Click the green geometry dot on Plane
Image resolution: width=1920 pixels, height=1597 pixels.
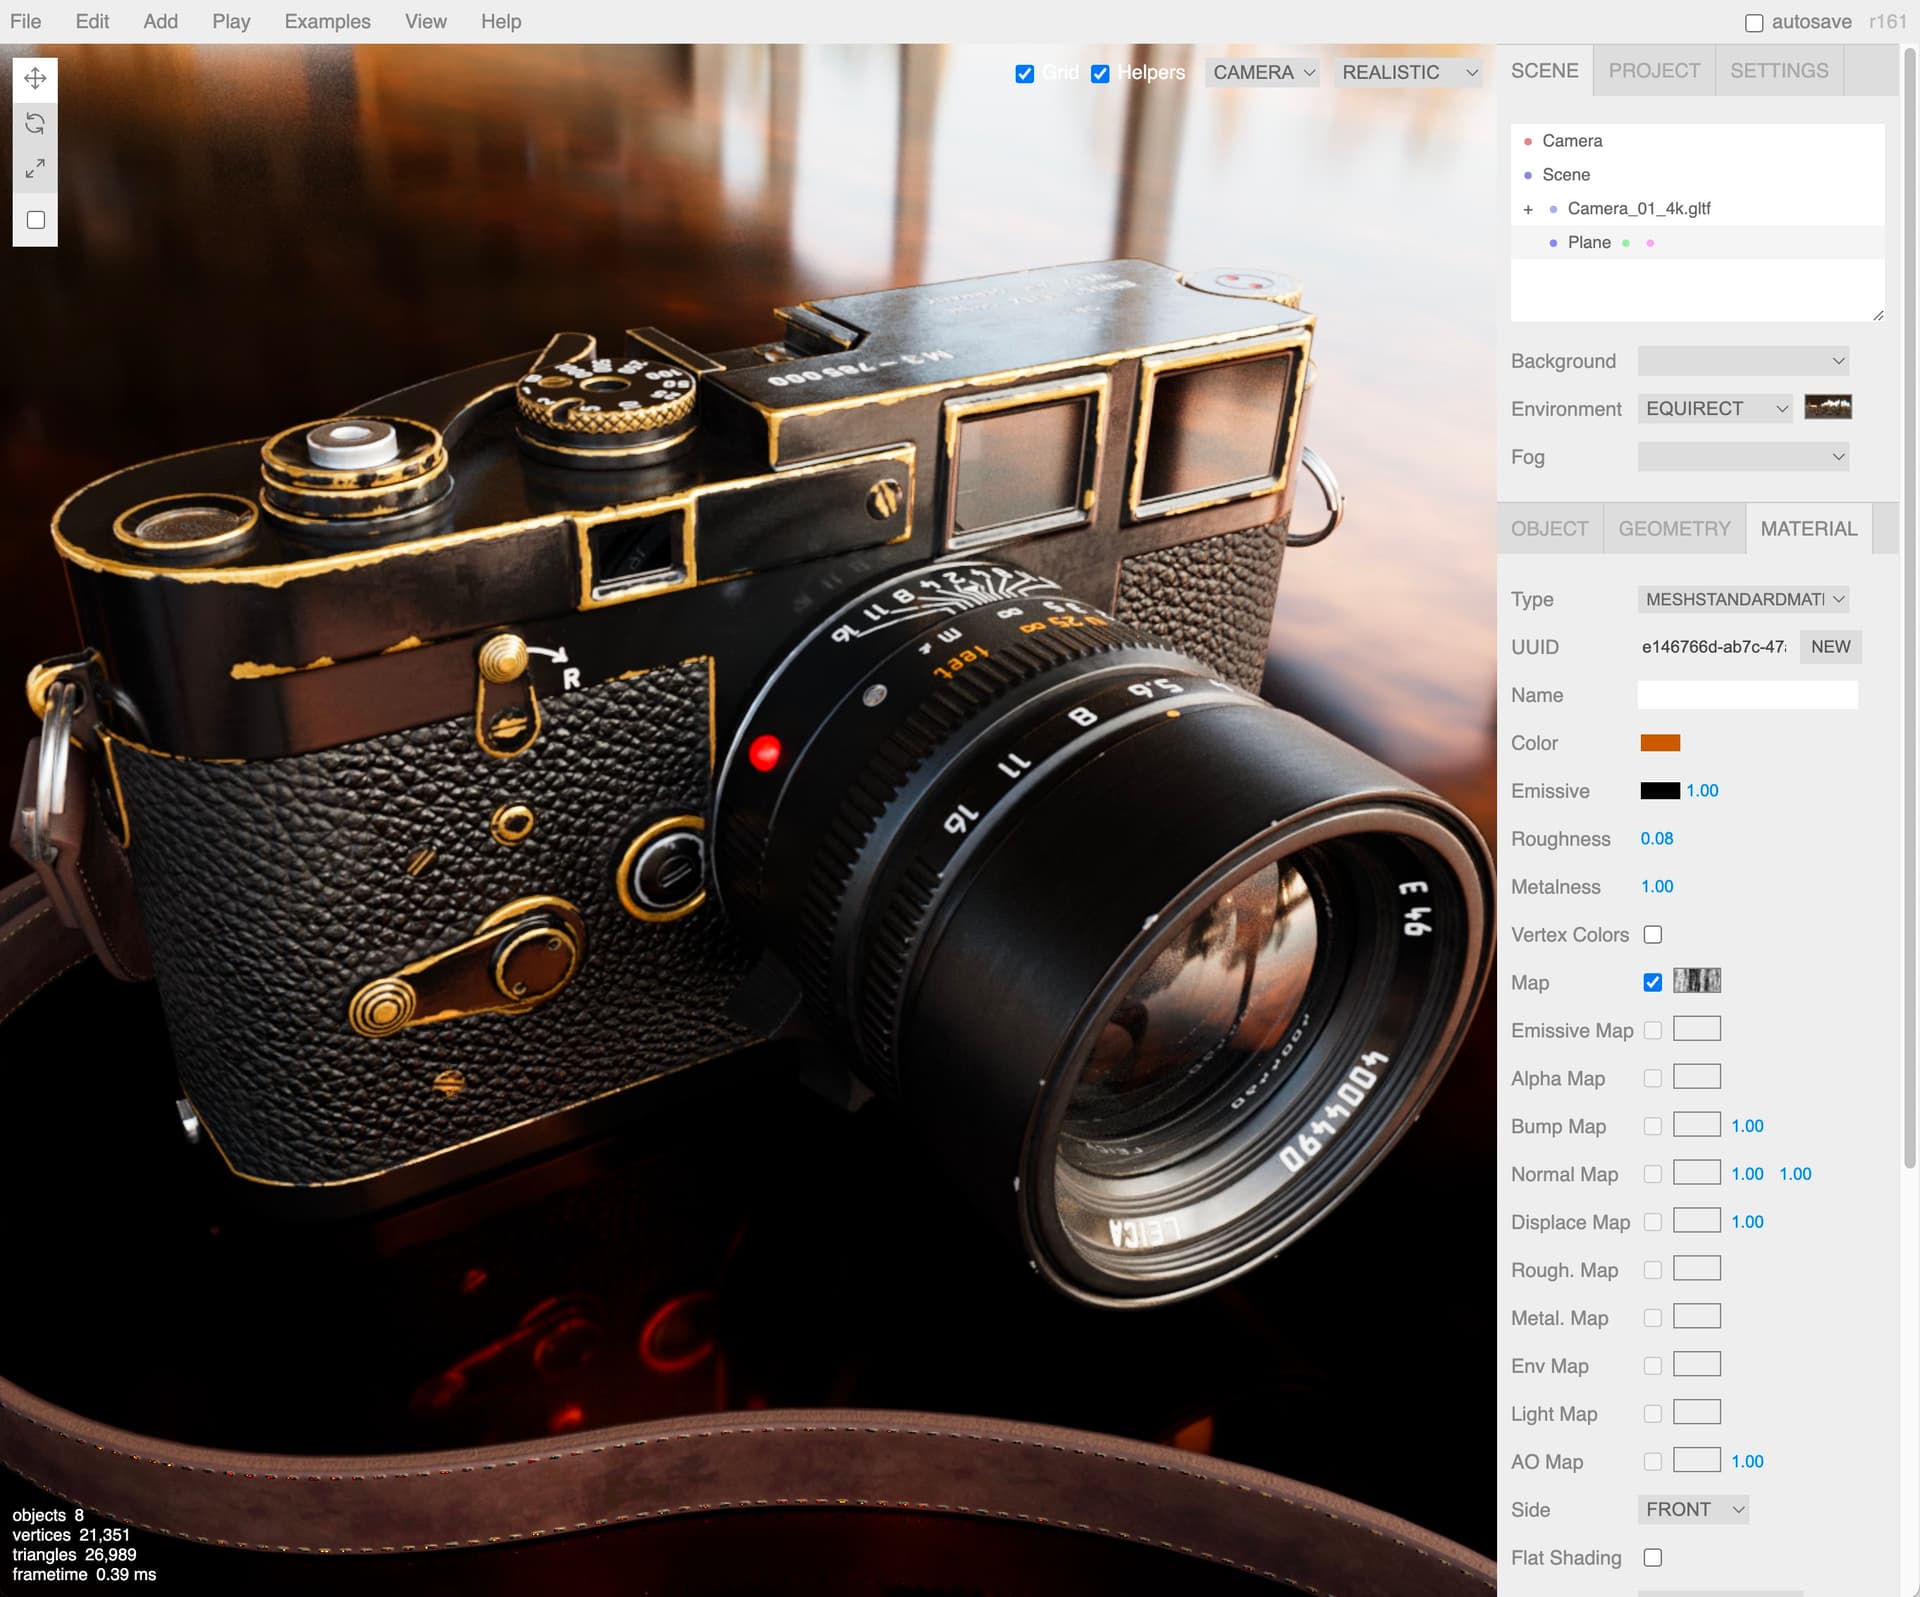coord(1626,243)
